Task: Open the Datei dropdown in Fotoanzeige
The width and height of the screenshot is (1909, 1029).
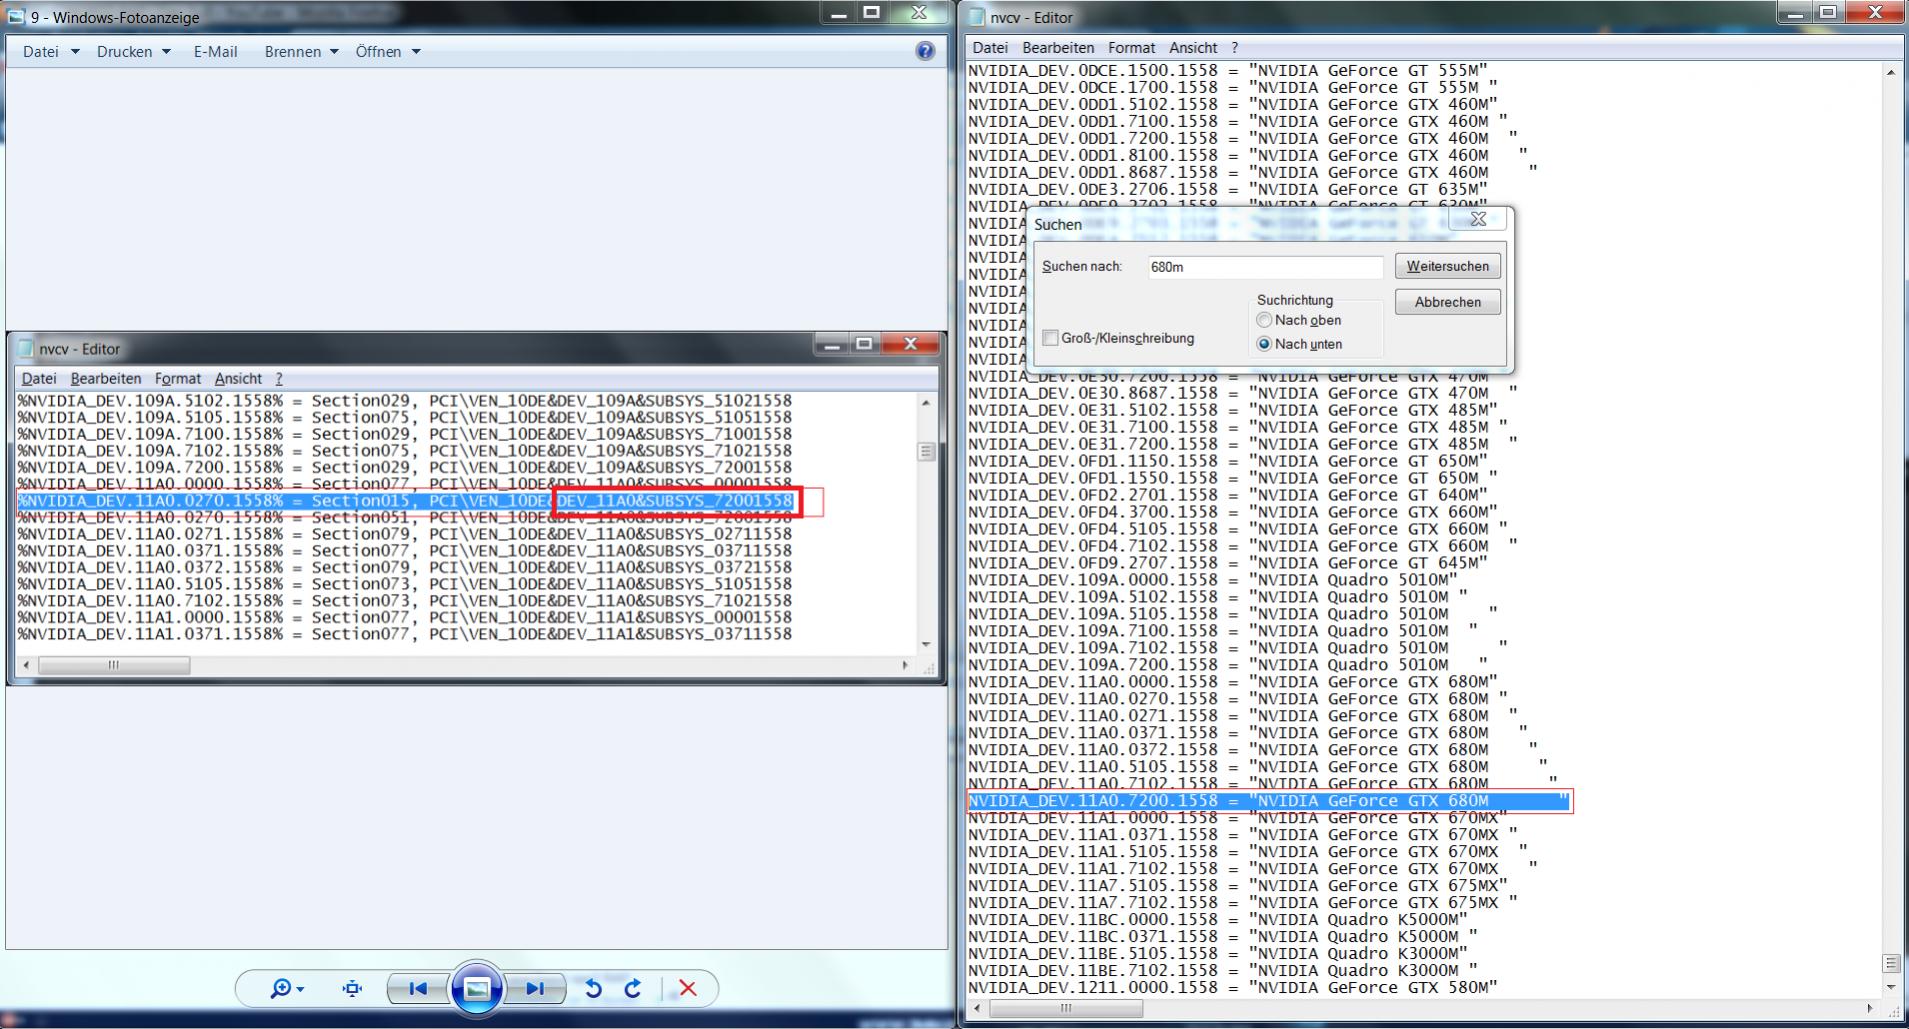Action: click(51, 51)
